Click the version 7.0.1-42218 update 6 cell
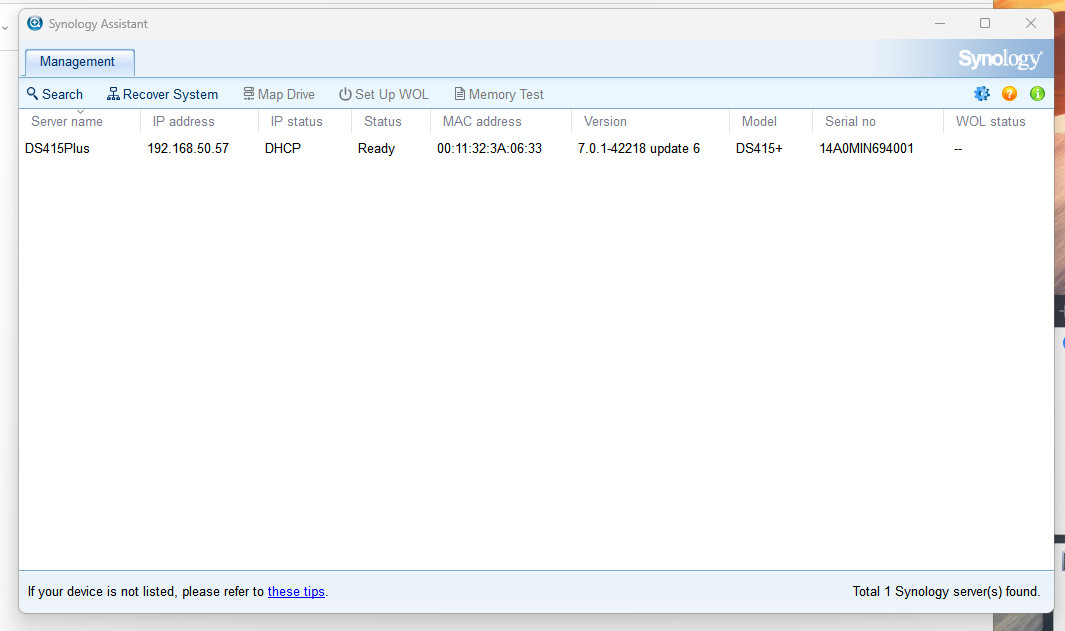Image resolution: width=1065 pixels, height=631 pixels. click(x=638, y=148)
